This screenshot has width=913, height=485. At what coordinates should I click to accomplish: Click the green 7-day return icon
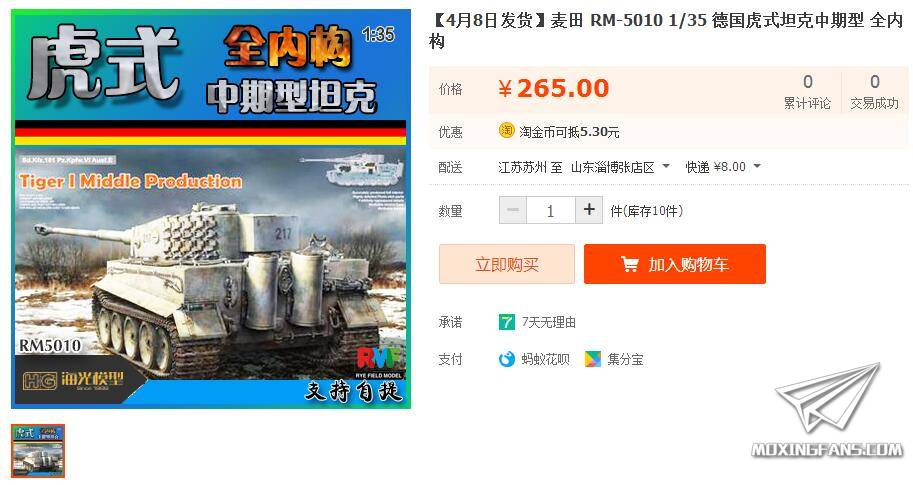(507, 322)
